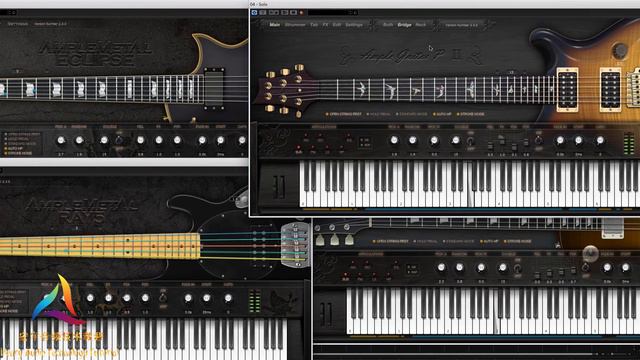Open the preset name field in Solo window header
Image resolution: width=640 pixels, height=360 pixels.
pyautogui.click(x=332, y=13)
